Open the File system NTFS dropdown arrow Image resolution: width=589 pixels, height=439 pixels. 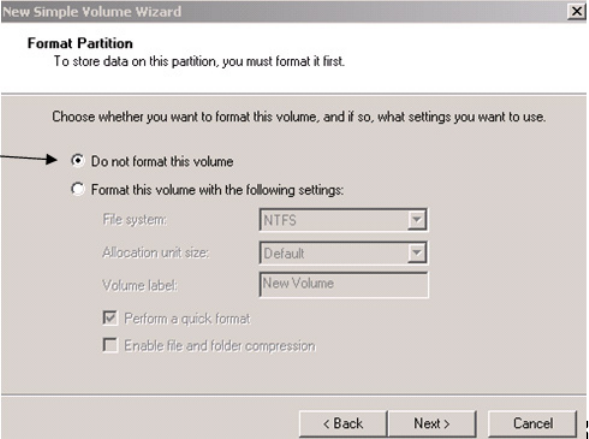coord(417,220)
